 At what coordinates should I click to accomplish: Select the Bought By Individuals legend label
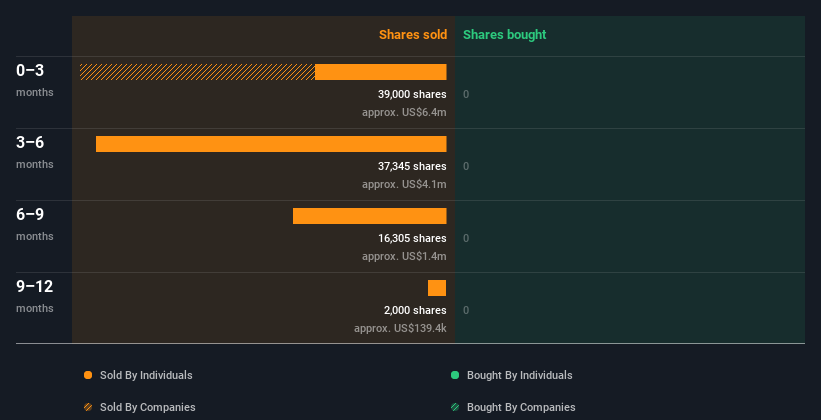[519, 375]
